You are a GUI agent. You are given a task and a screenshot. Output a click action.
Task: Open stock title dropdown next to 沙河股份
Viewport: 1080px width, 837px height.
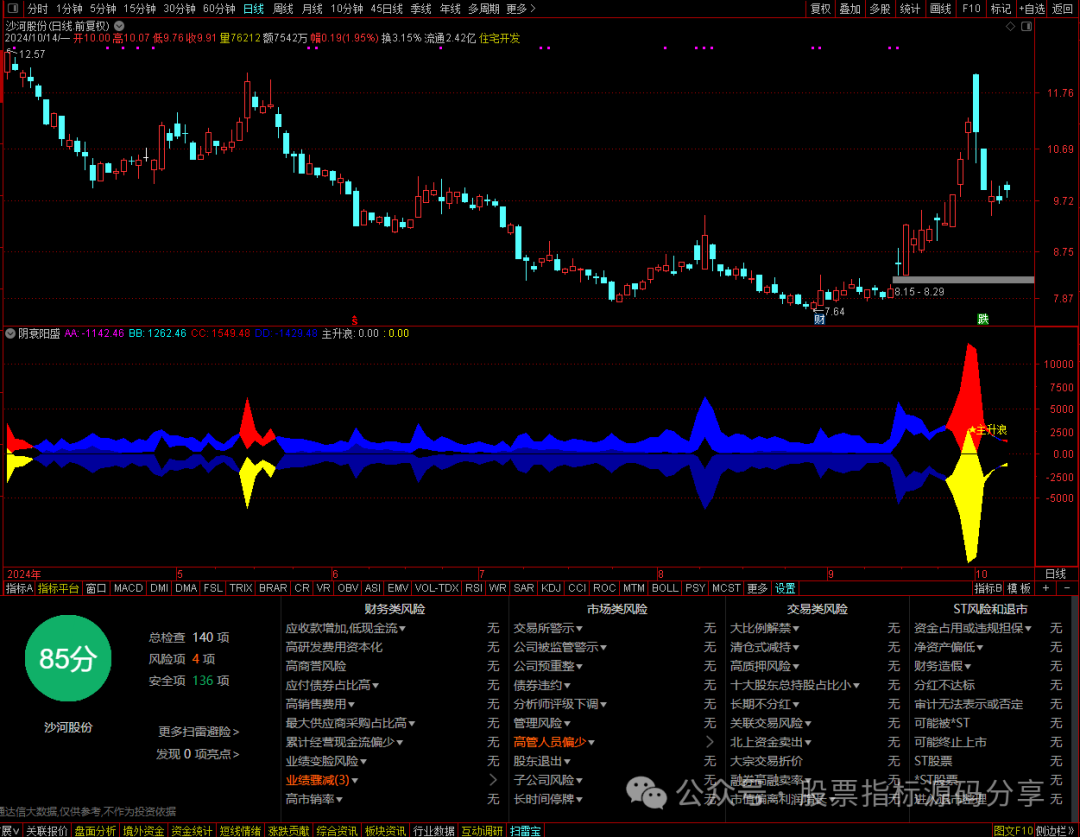(x=119, y=25)
